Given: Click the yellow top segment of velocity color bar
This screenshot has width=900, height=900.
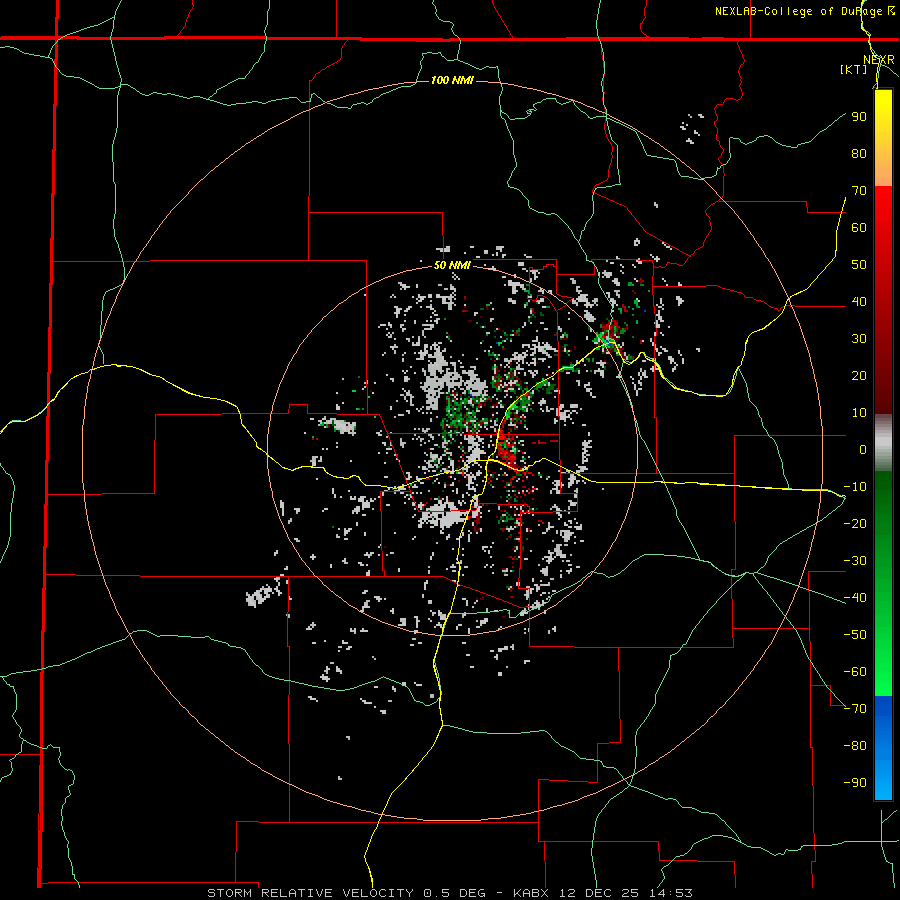Looking at the screenshot, I should pyautogui.click(x=883, y=138).
